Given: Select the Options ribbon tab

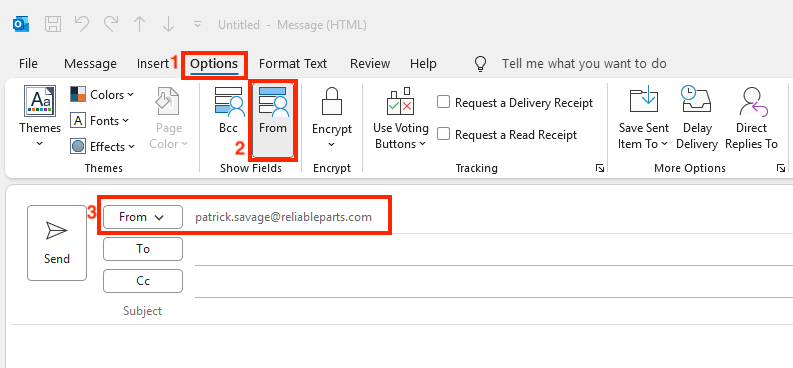Looking at the screenshot, I should pos(214,64).
